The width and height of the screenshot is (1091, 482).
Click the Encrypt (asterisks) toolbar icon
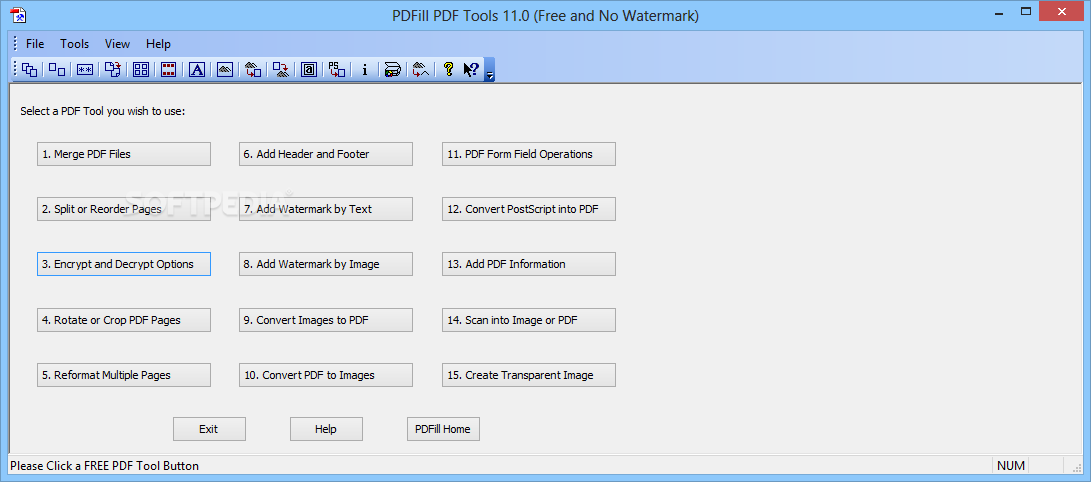[x=85, y=70]
